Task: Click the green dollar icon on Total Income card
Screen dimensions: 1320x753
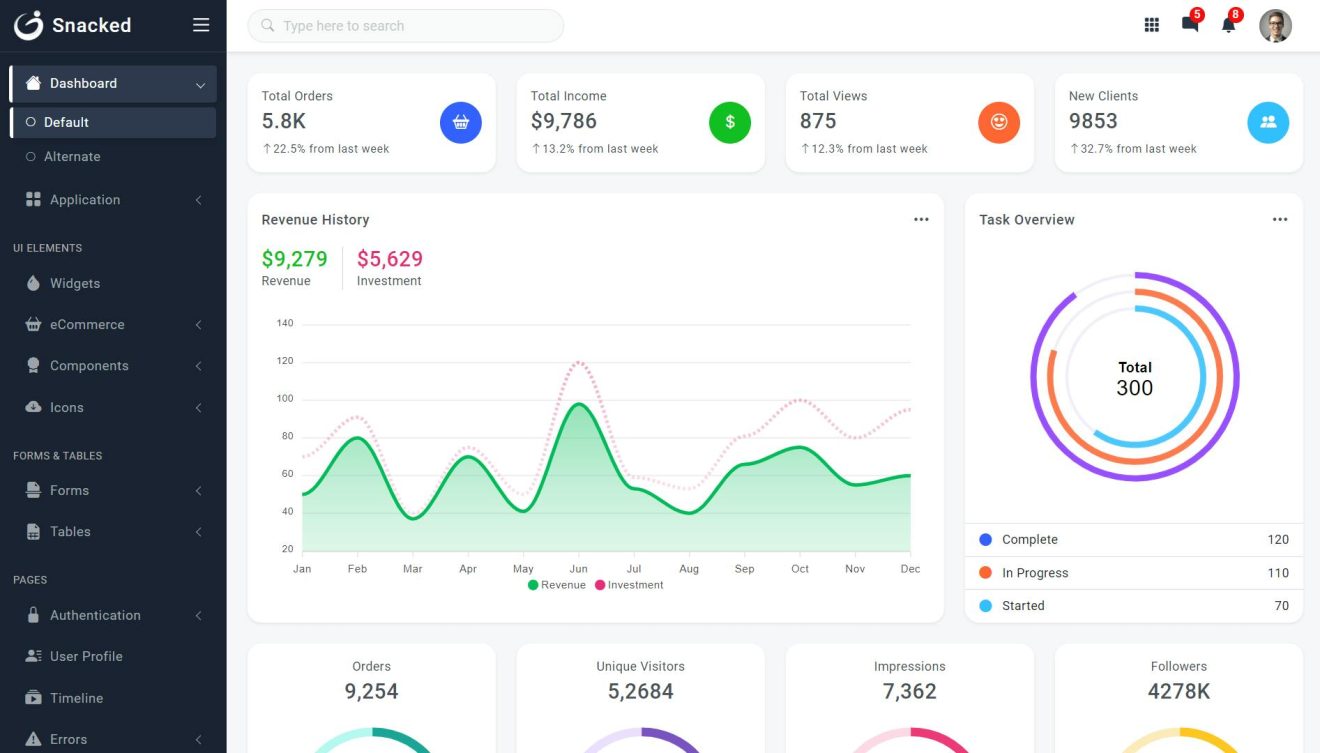Action: 730,121
